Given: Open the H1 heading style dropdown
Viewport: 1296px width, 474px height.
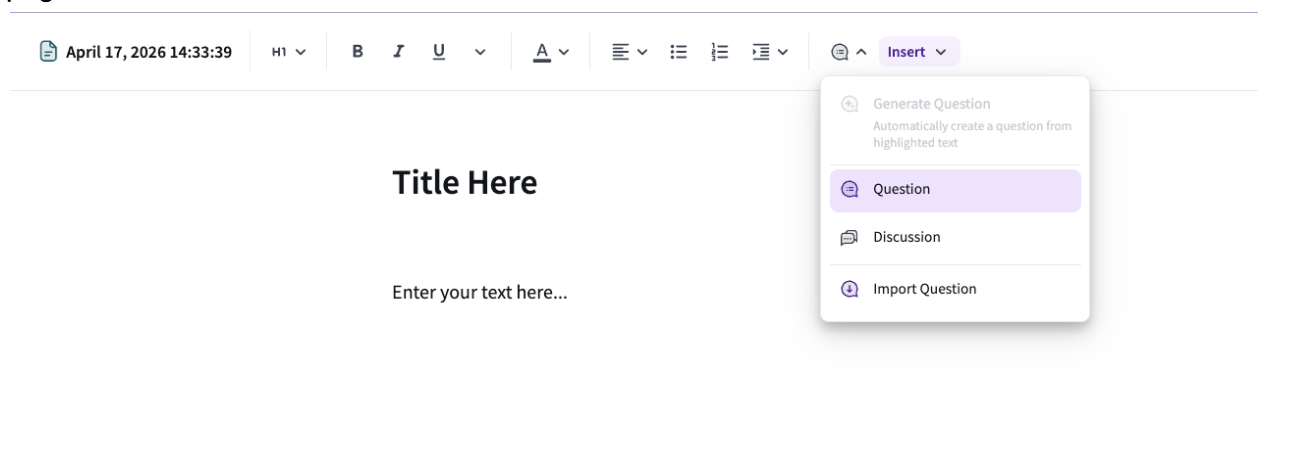Looking at the screenshot, I should 289,52.
